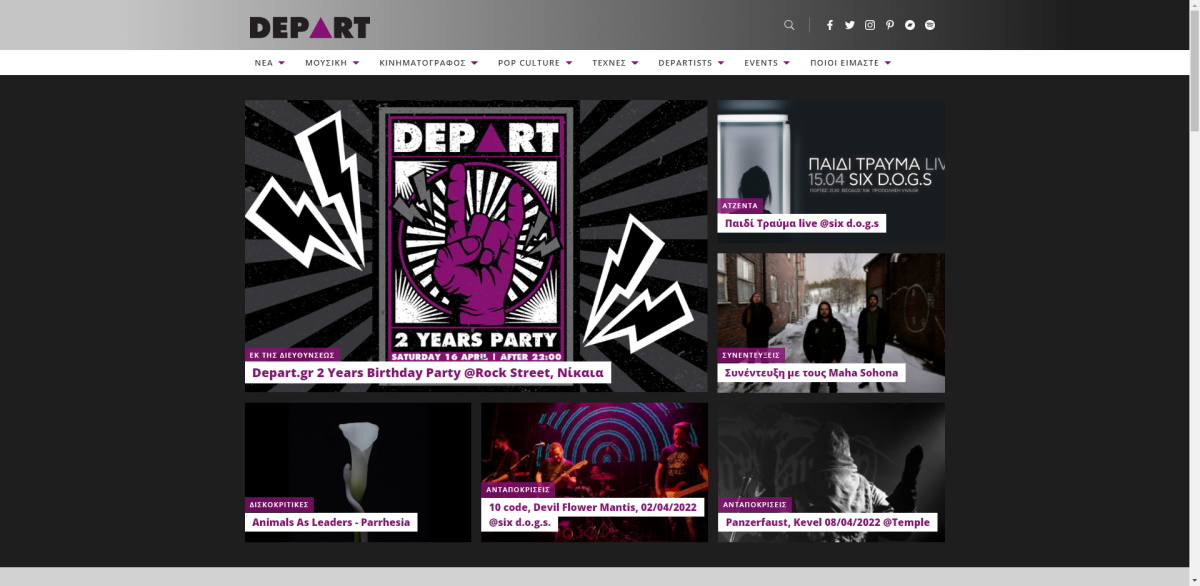Image resolution: width=1200 pixels, height=586 pixels.
Task: Open the Spotify icon
Action: point(930,25)
